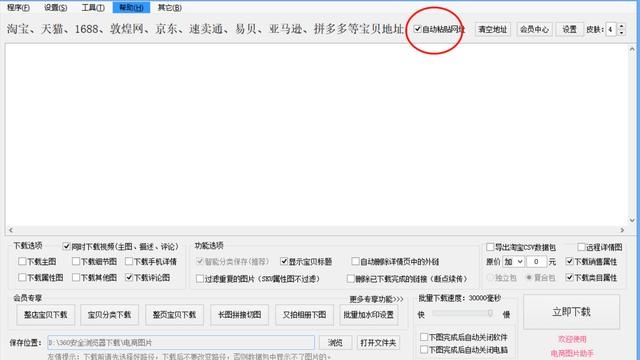Image resolution: width=640 pixels, height=360 pixels.
Task: Enable 下图完成后自动关闭软件 checkbox
Action: click(424, 337)
